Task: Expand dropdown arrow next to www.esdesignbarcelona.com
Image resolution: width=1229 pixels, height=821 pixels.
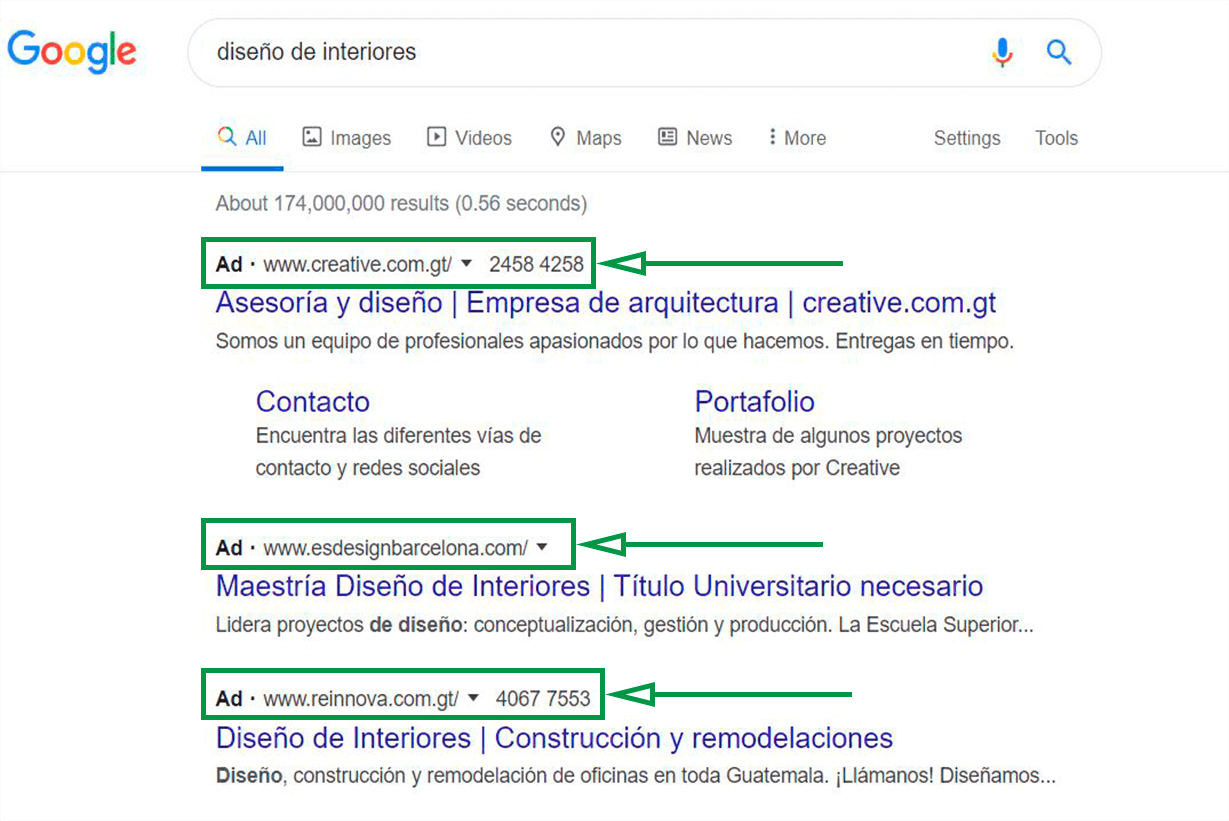Action: (542, 547)
